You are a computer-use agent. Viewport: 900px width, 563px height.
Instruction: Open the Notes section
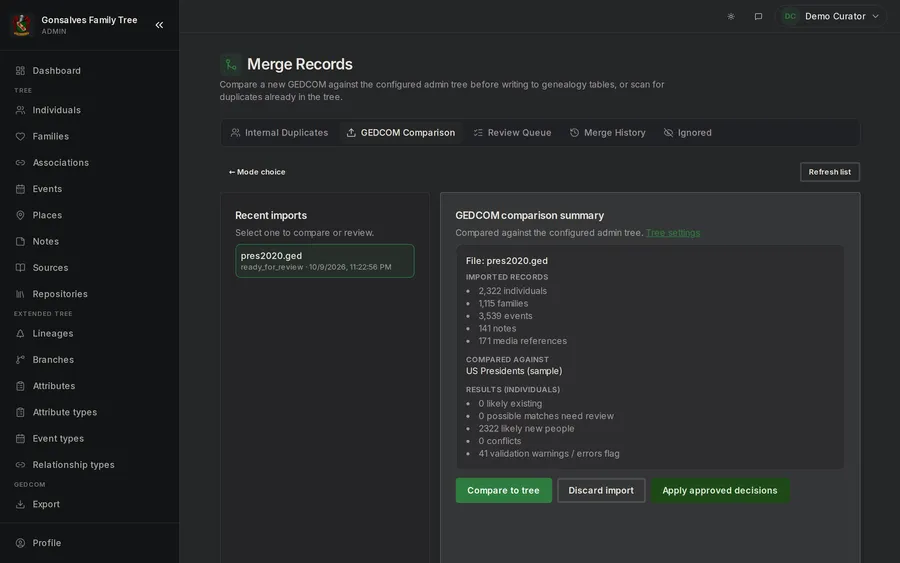90,241
